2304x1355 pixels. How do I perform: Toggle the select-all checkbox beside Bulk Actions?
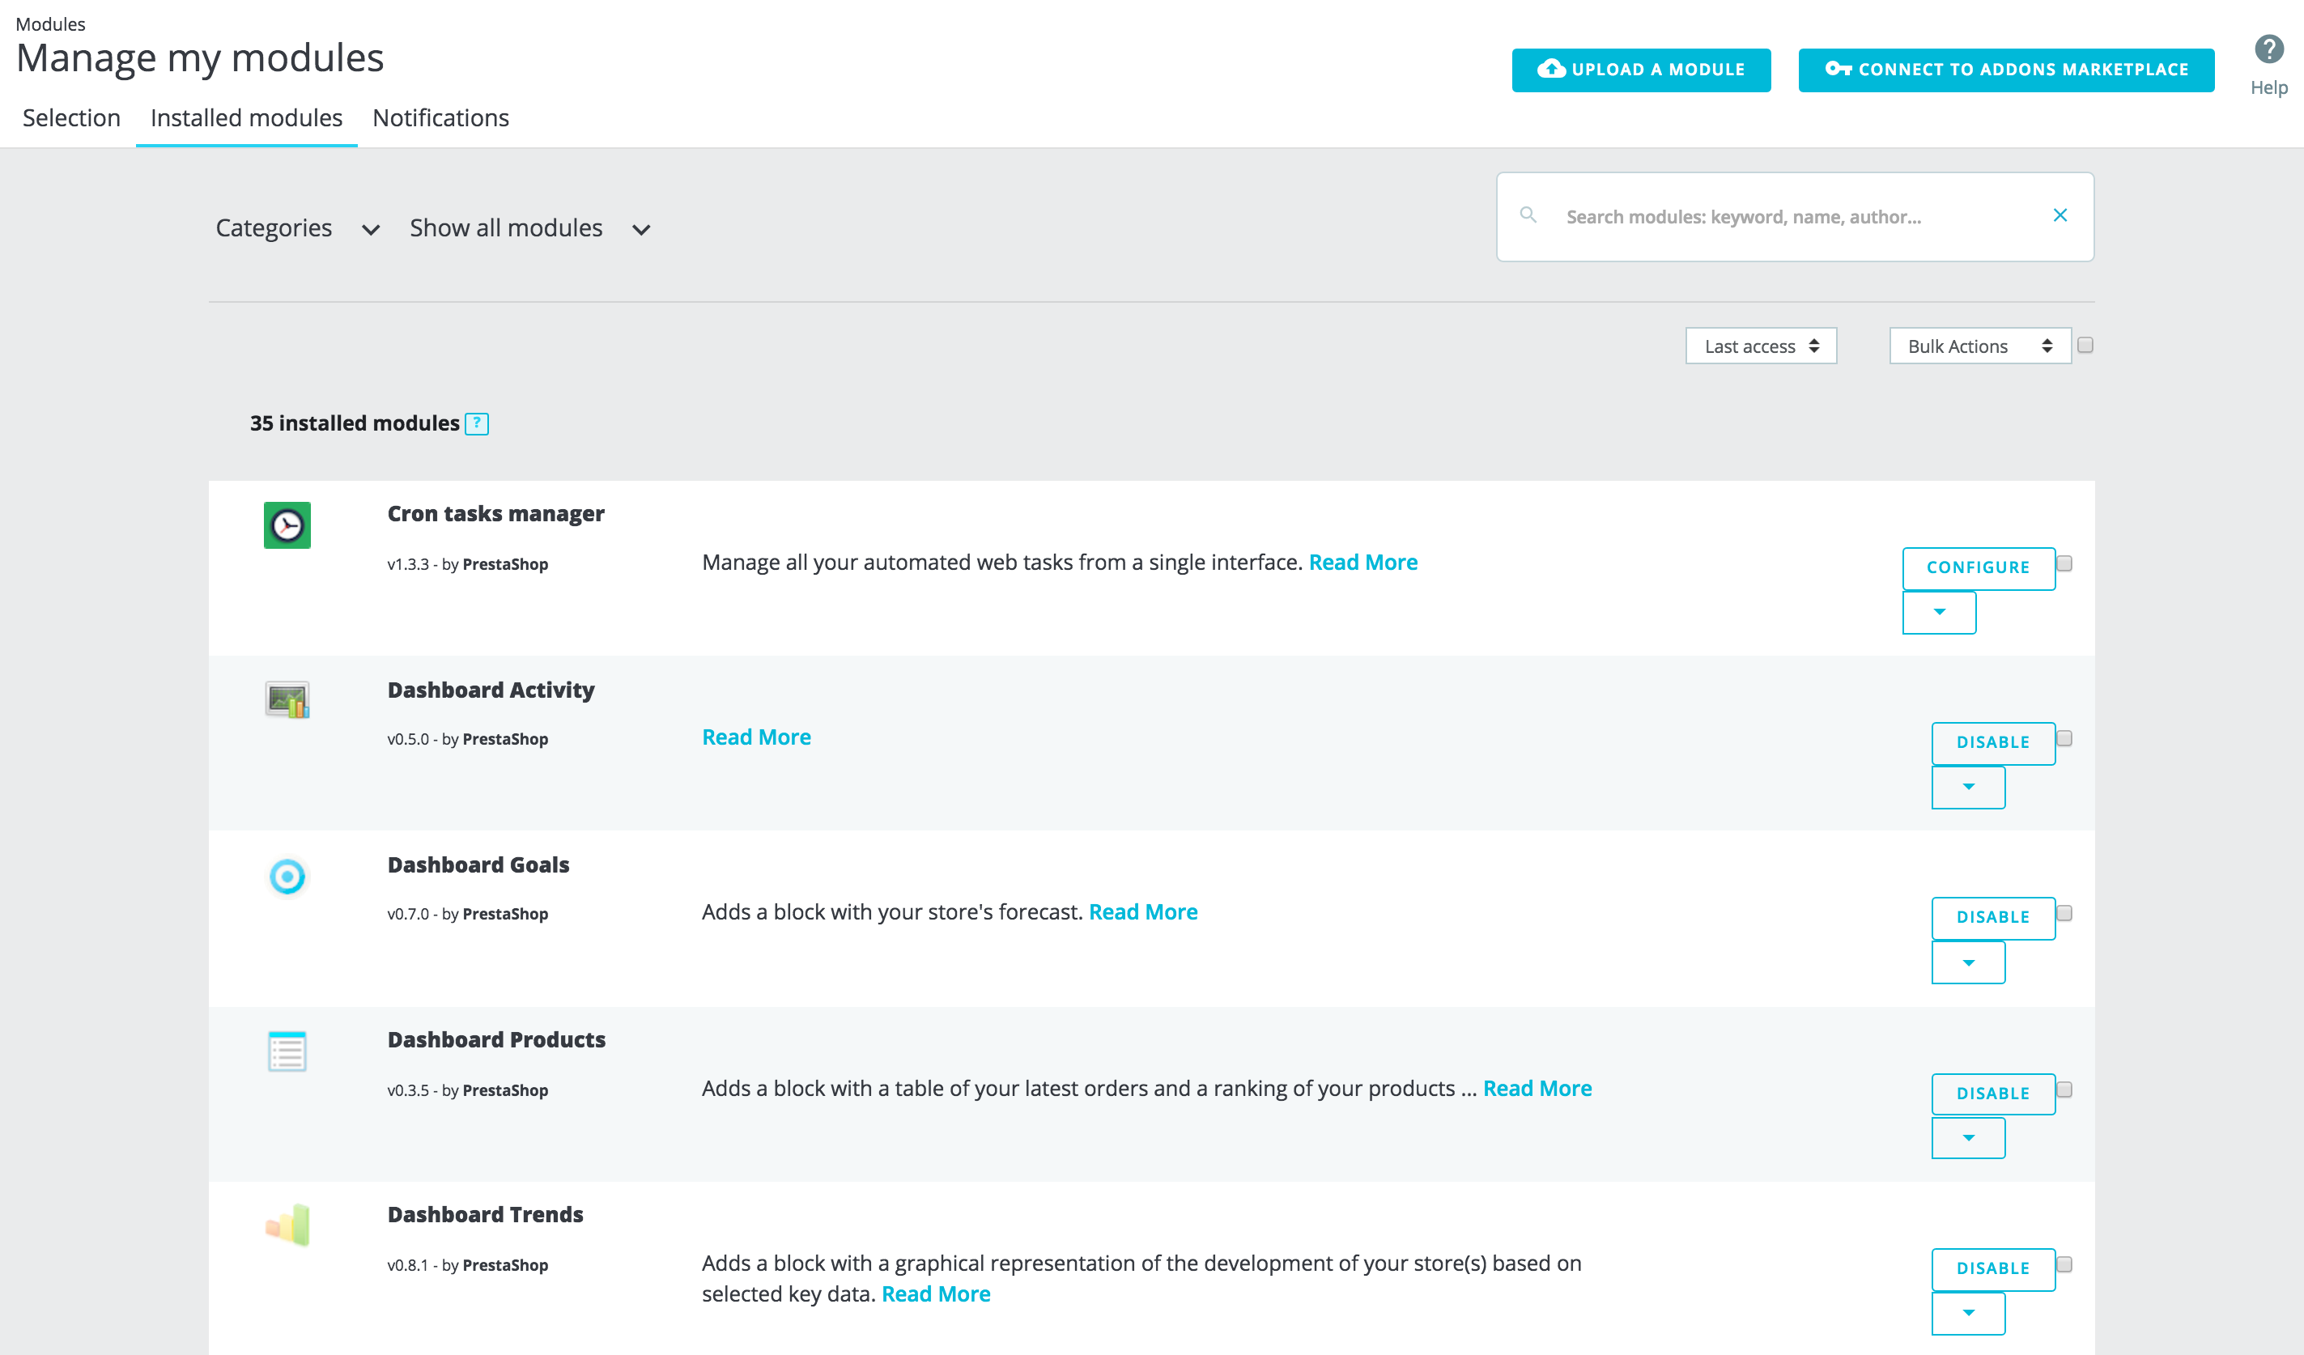coord(2085,345)
